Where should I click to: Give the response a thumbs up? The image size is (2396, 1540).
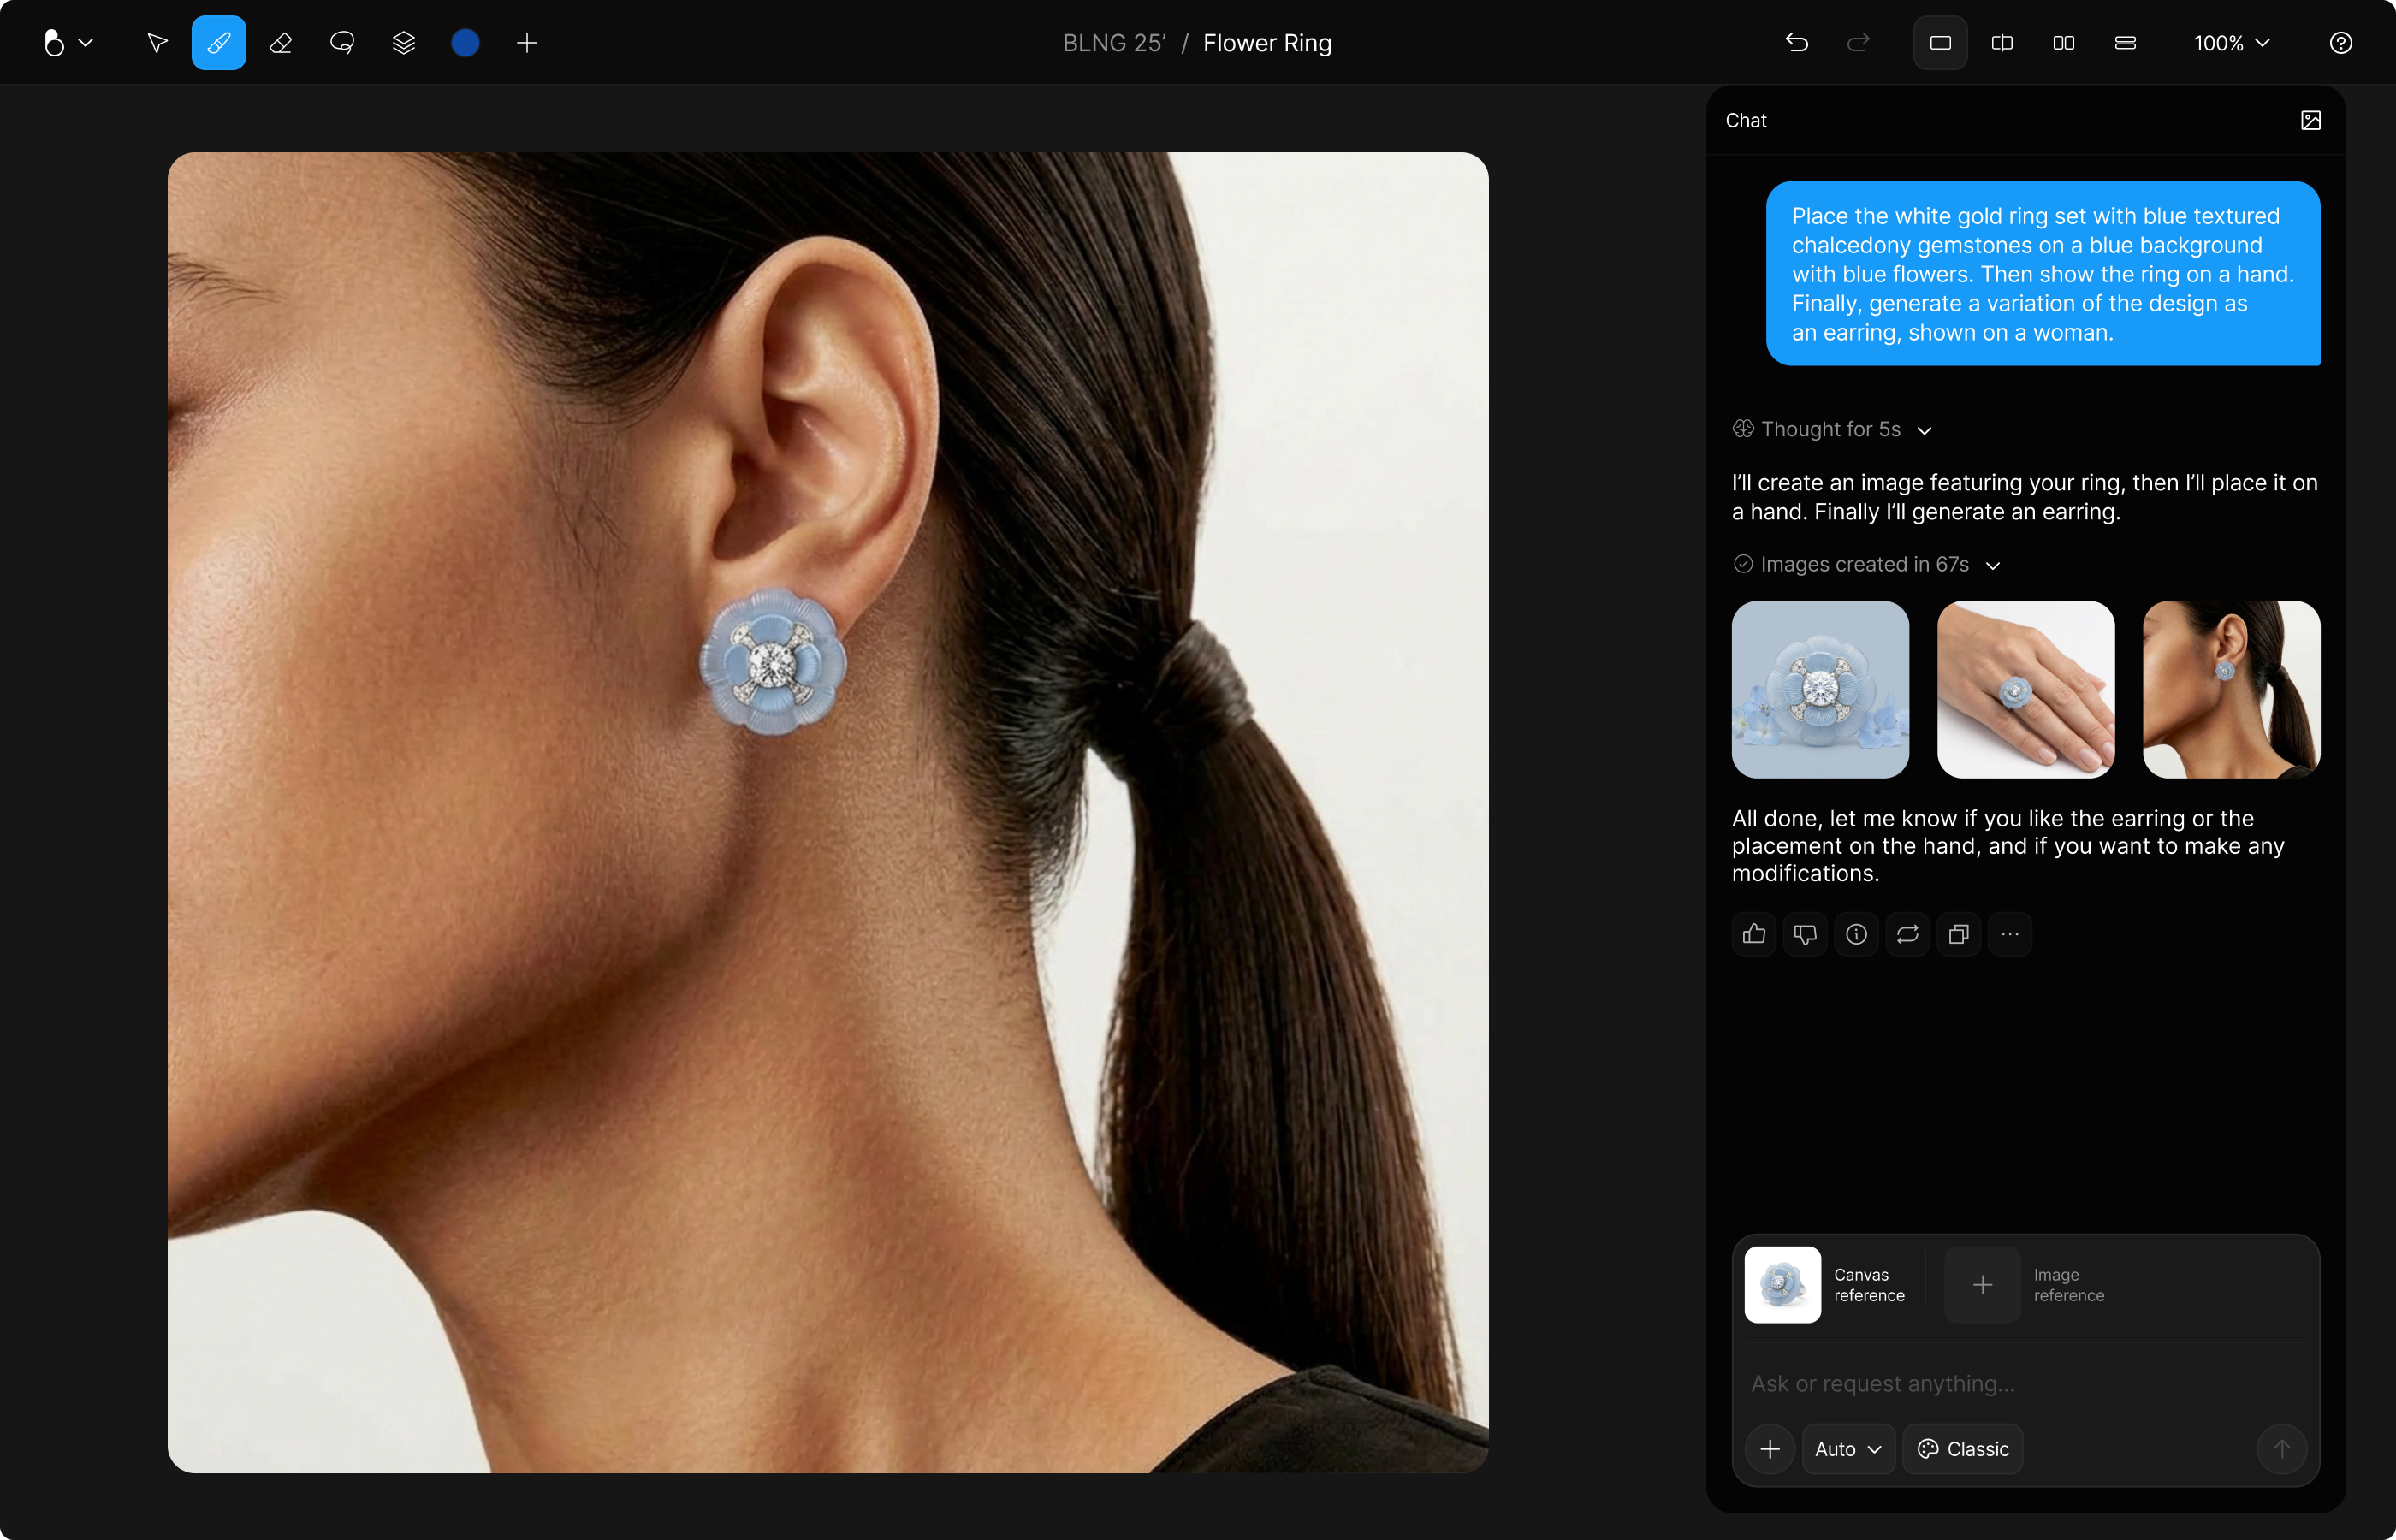(x=1754, y=934)
